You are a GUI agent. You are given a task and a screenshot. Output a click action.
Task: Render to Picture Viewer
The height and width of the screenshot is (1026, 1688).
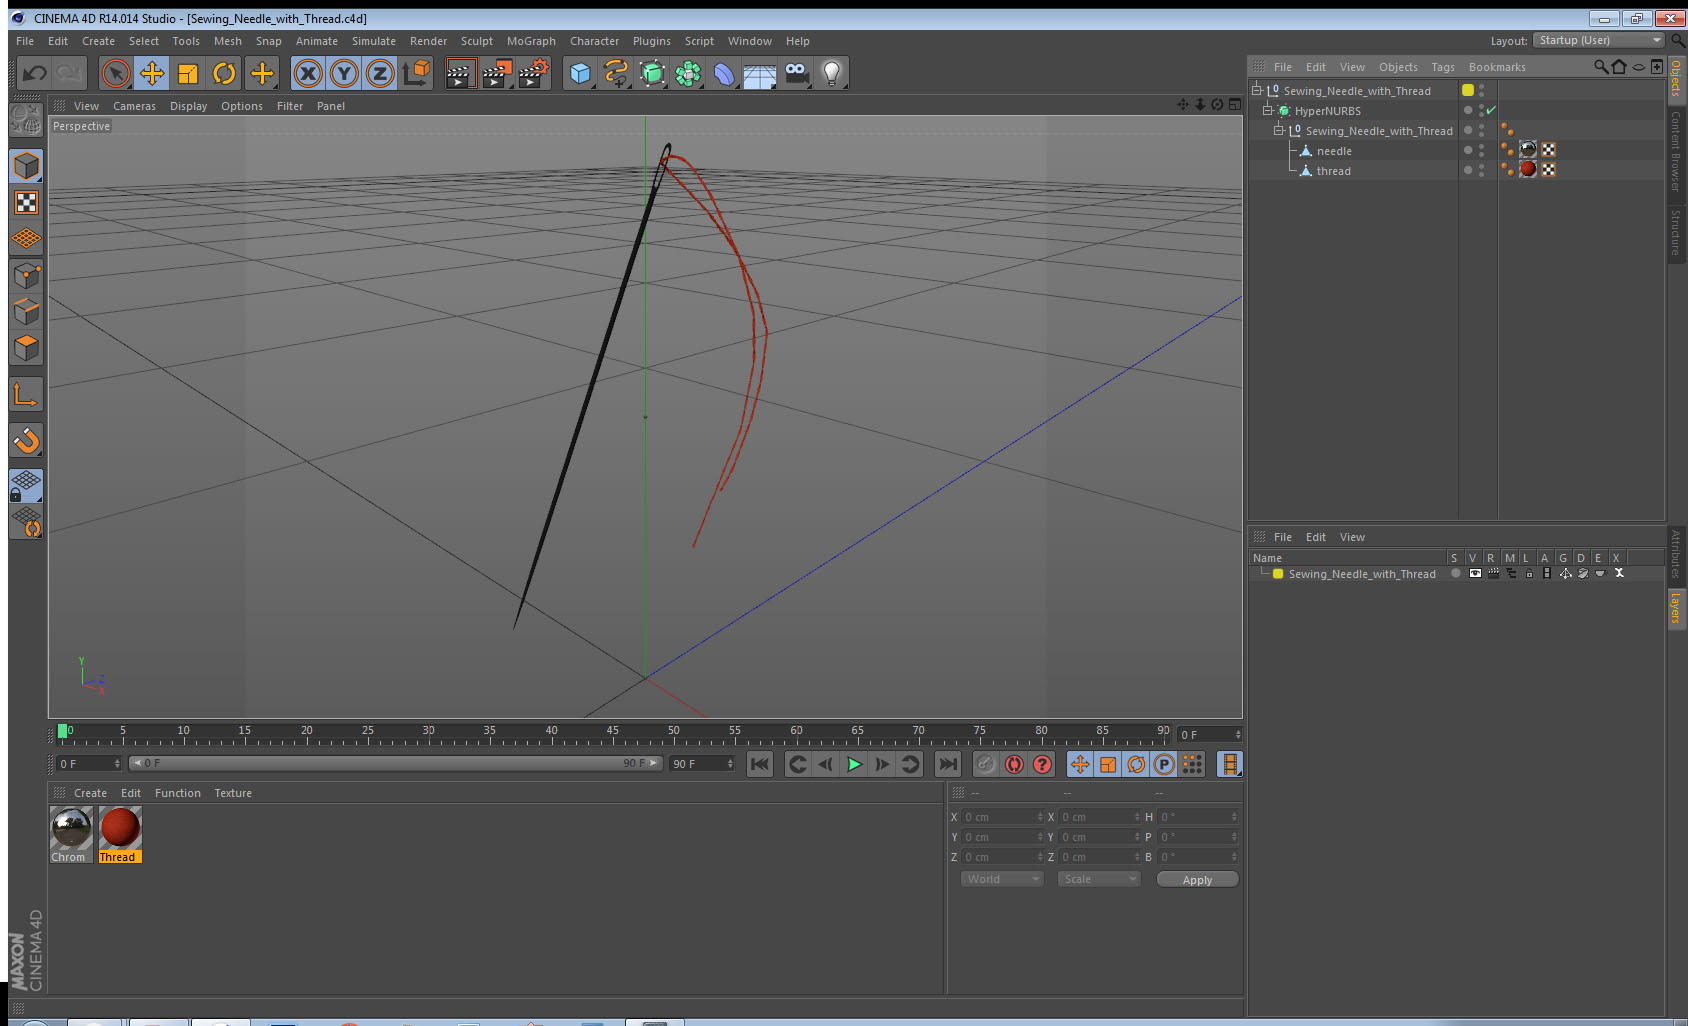click(x=497, y=73)
